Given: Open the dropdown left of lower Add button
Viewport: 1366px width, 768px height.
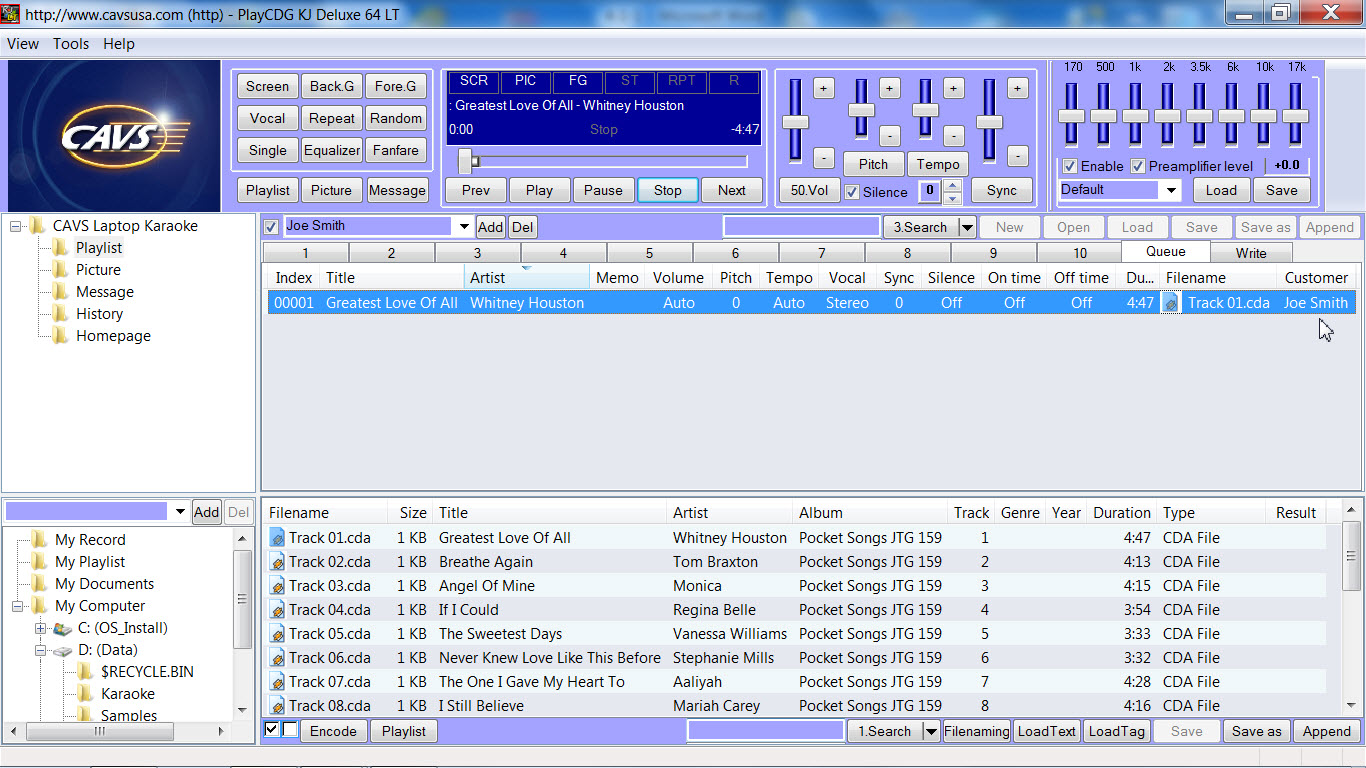Looking at the screenshot, I should click(x=180, y=512).
